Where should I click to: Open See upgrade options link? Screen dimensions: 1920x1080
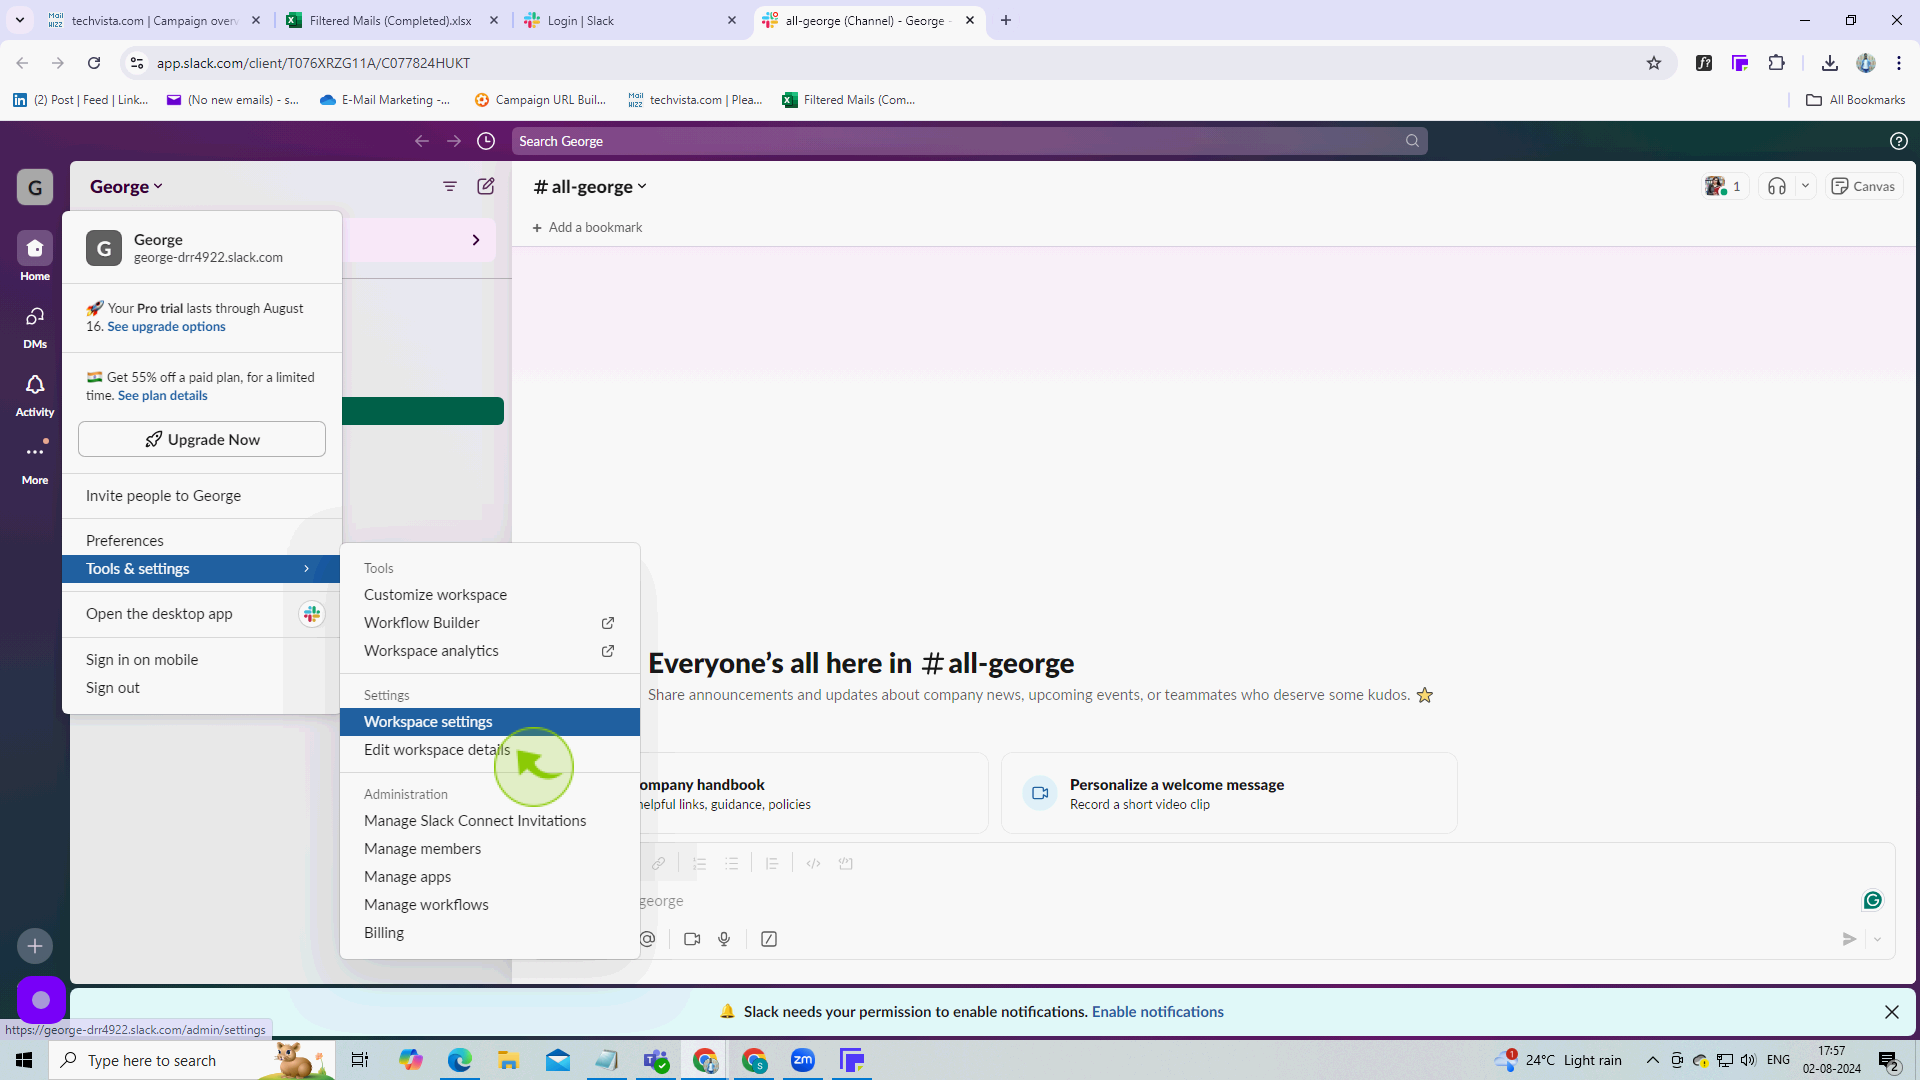pyautogui.click(x=166, y=327)
